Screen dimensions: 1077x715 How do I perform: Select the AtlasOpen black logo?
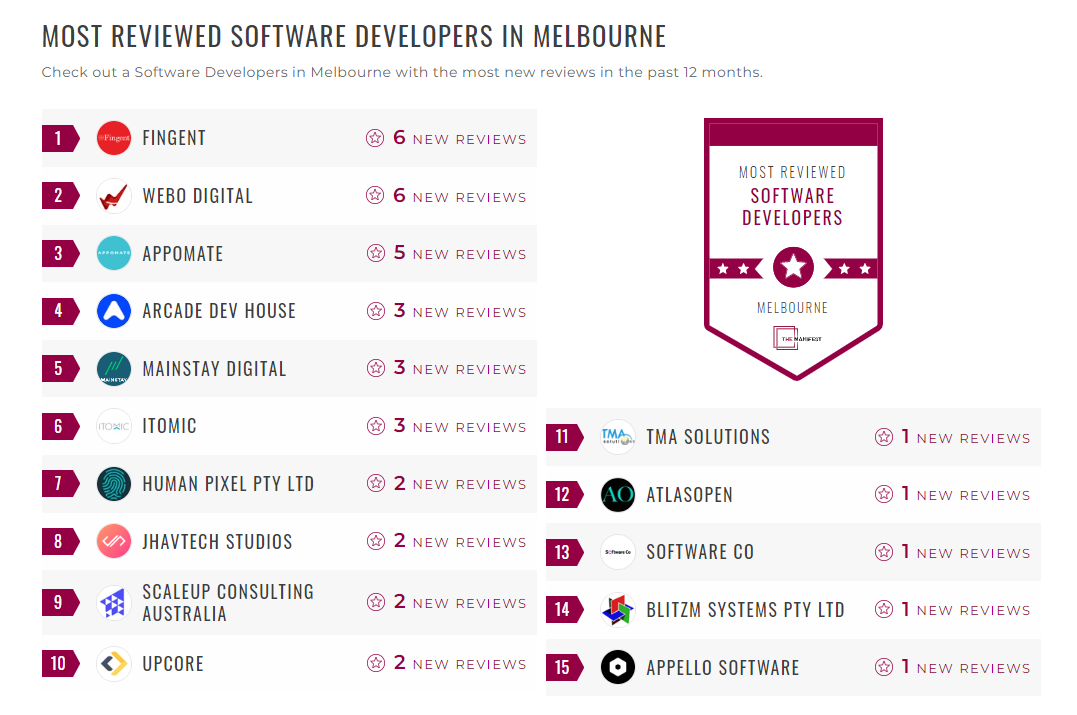[617, 494]
